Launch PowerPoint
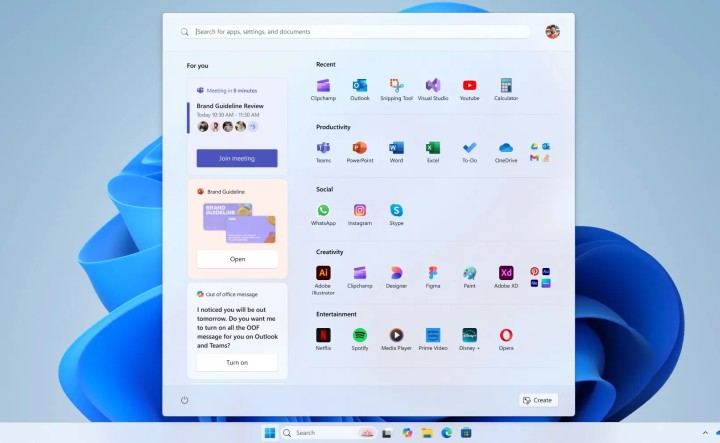This screenshot has width=720, height=443. [360, 149]
